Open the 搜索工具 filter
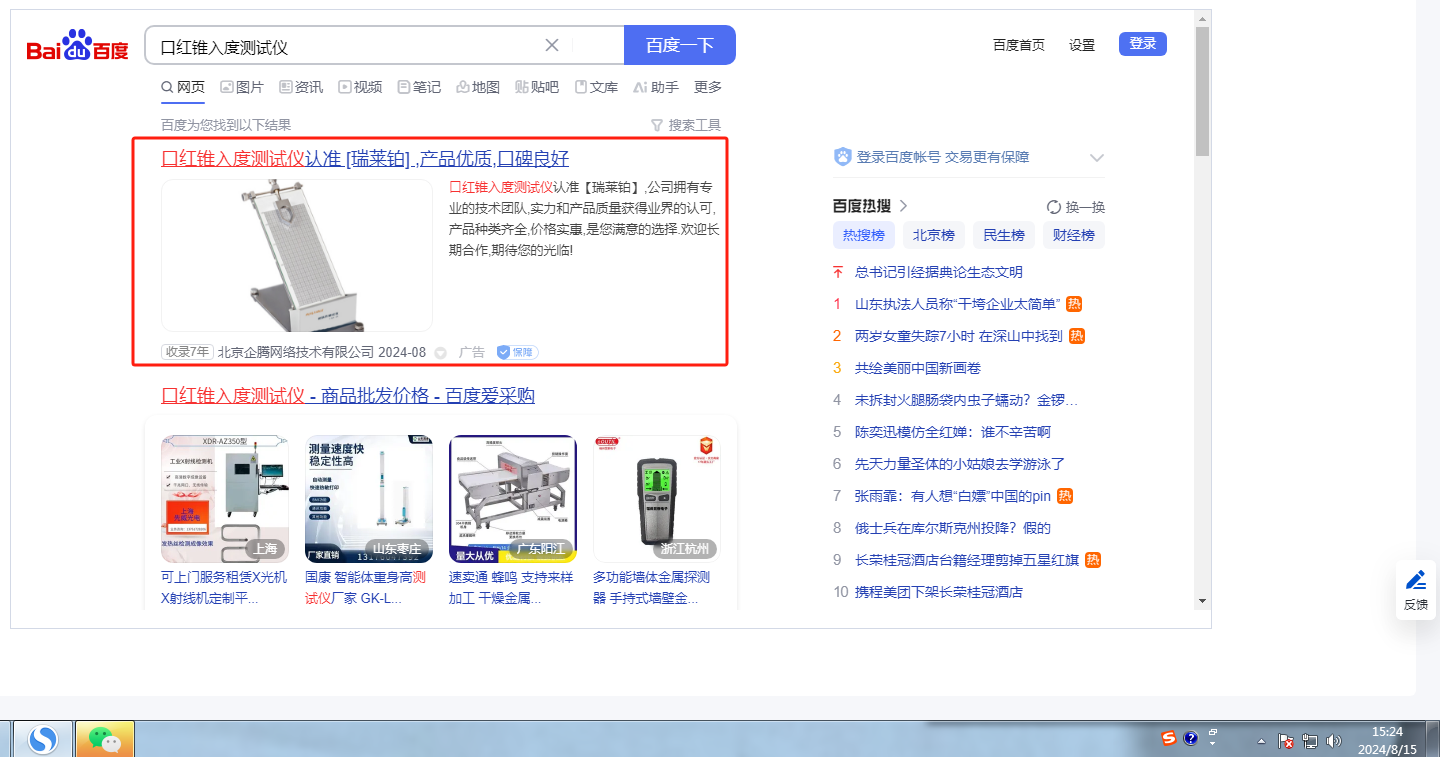 click(686, 125)
